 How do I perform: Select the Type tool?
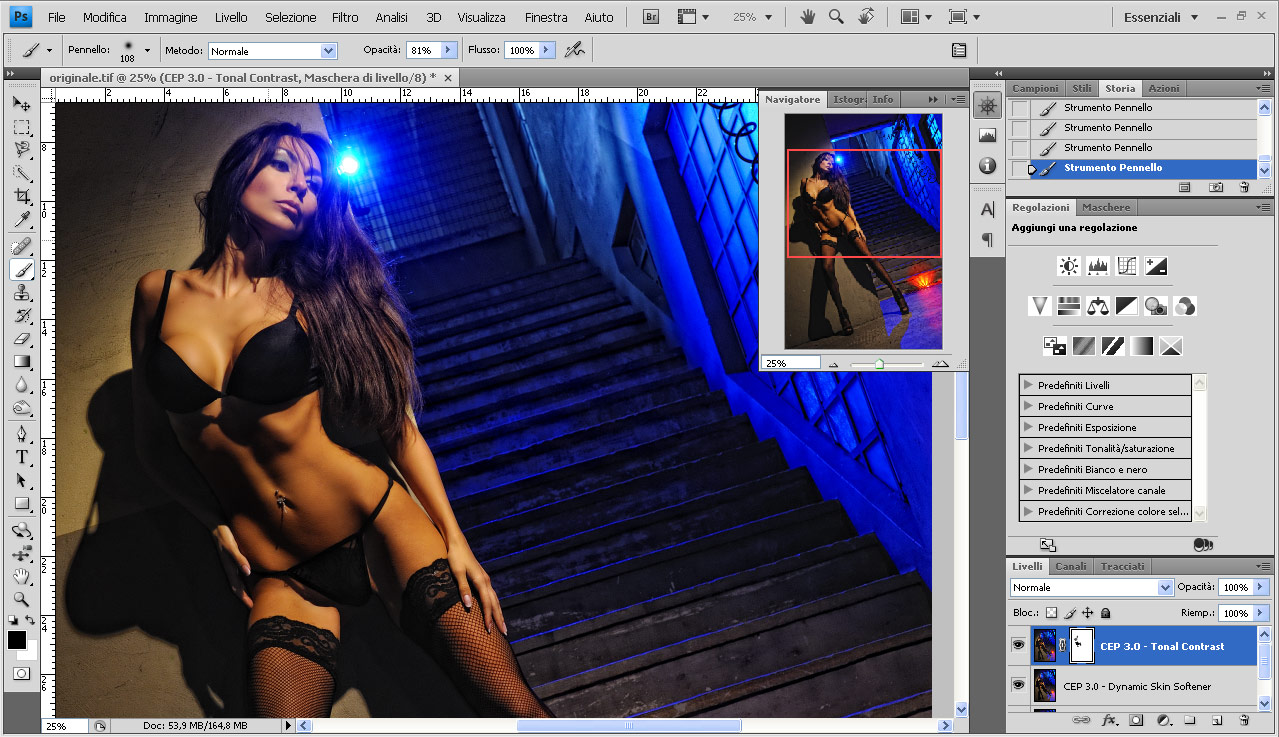click(21, 457)
